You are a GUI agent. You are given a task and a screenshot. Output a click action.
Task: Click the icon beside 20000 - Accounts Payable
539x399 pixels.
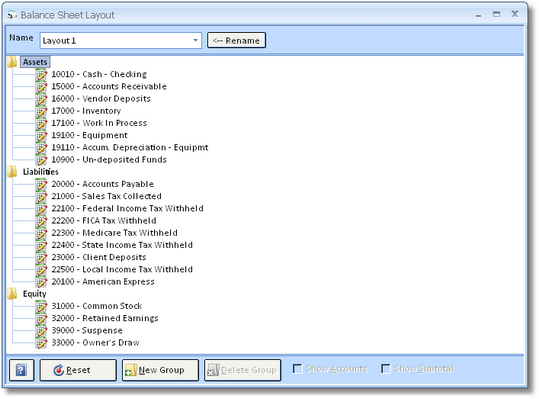pos(41,184)
